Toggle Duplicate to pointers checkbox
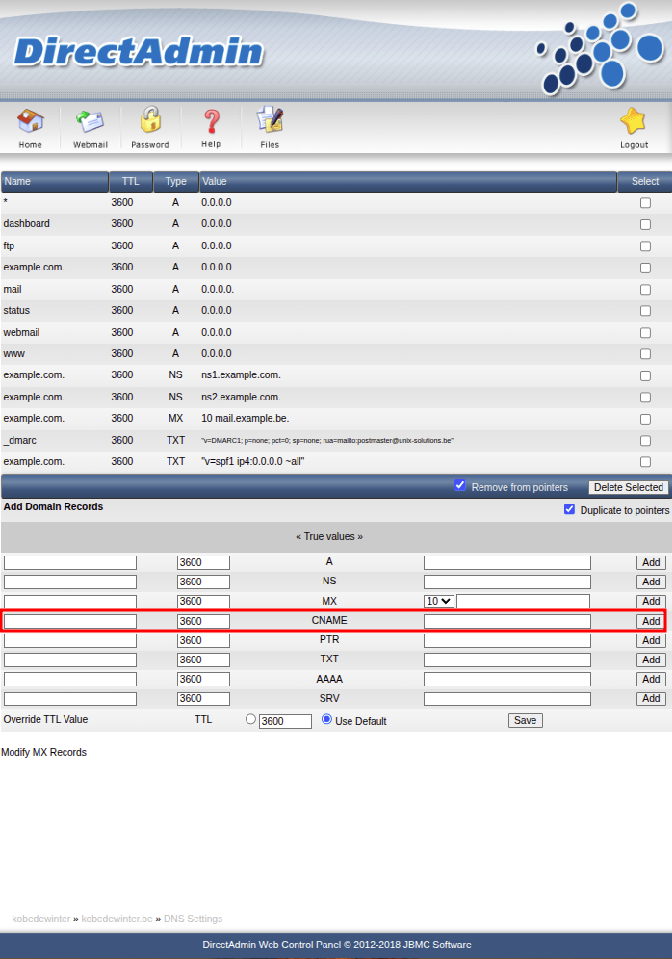 [x=569, y=509]
